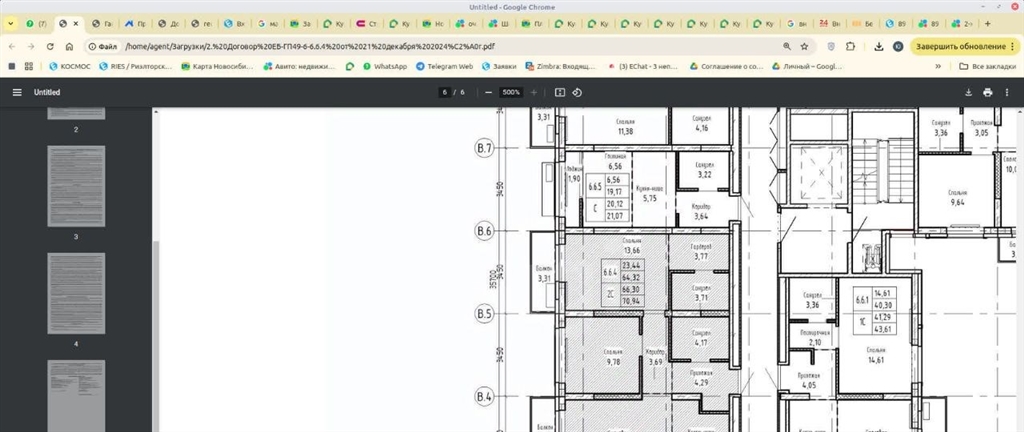This screenshot has width=1024, height=432.
Task: Switch to the Google мо tab
Action: coord(268,23)
